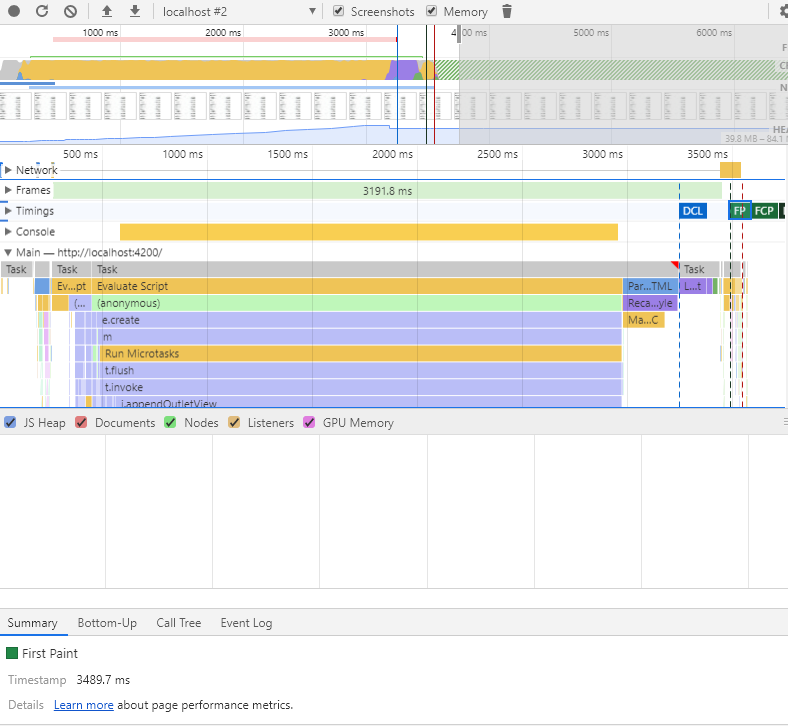The height and width of the screenshot is (726, 788).
Task: Start recording with the Record button
Action: point(14,11)
